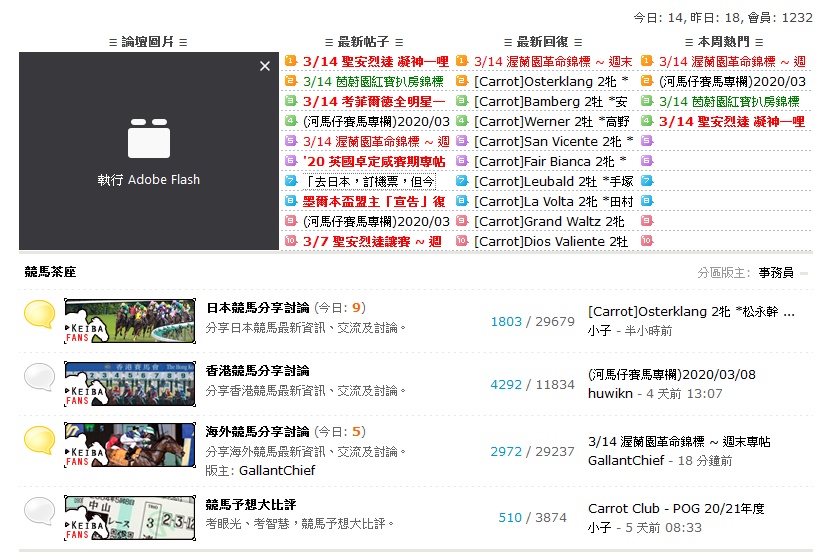Click grey bubble icon beside 競馬予想大比評

coord(40,510)
